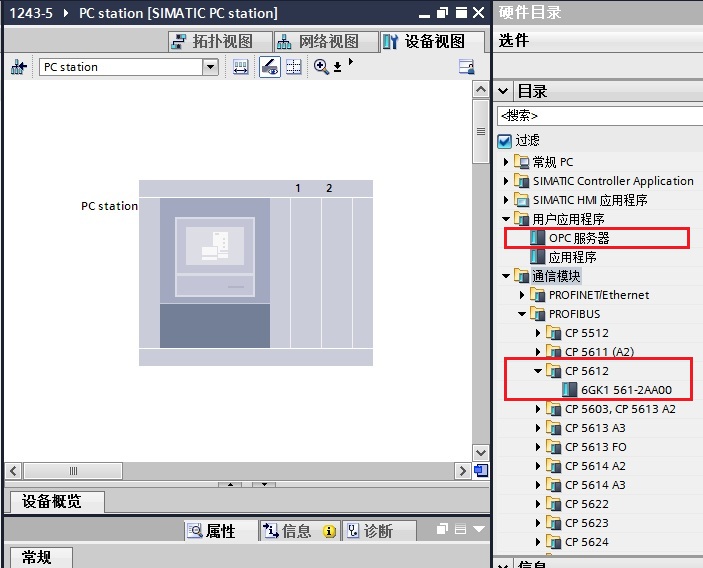Collapse the 用户应用程序 folder
Screen dimensions: 703x568
point(506,219)
